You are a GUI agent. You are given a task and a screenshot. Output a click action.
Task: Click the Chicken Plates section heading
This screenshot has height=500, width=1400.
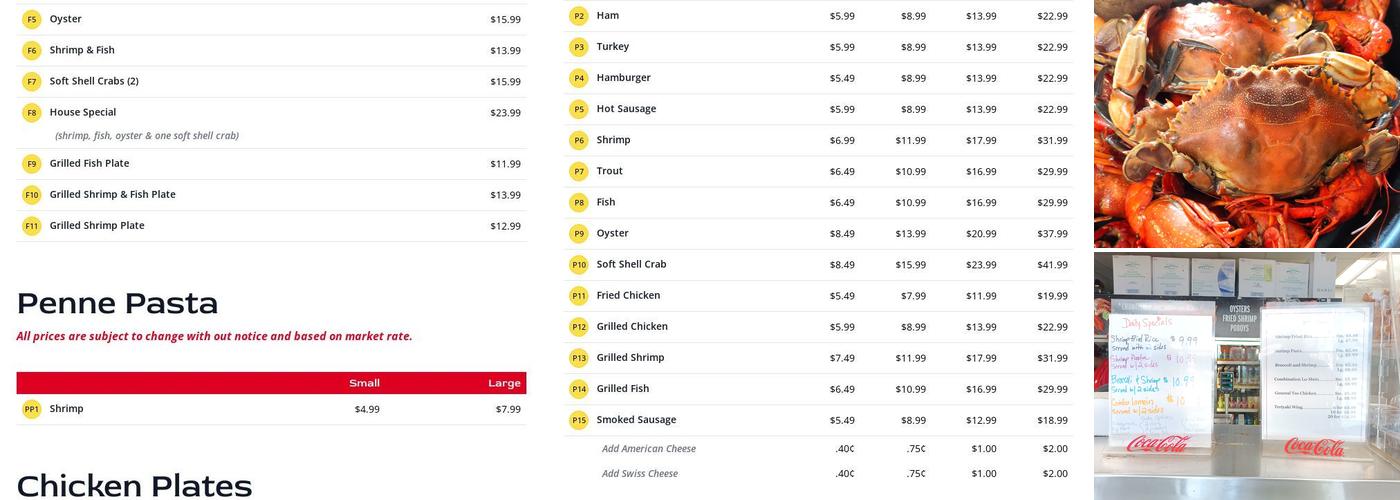[x=134, y=486]
